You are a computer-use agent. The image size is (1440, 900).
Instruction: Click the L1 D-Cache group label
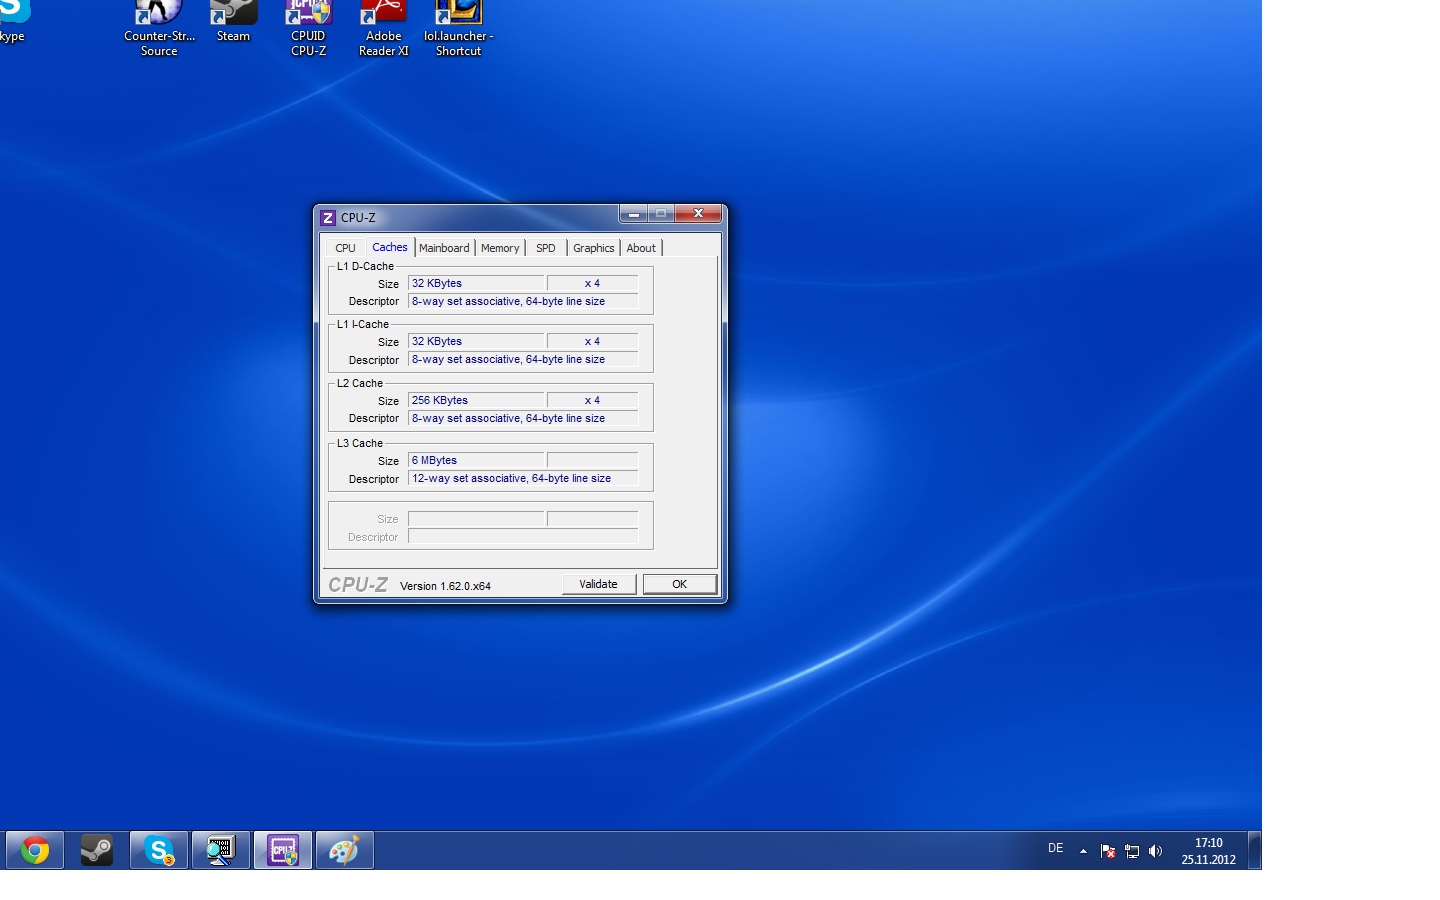[365, 266]
